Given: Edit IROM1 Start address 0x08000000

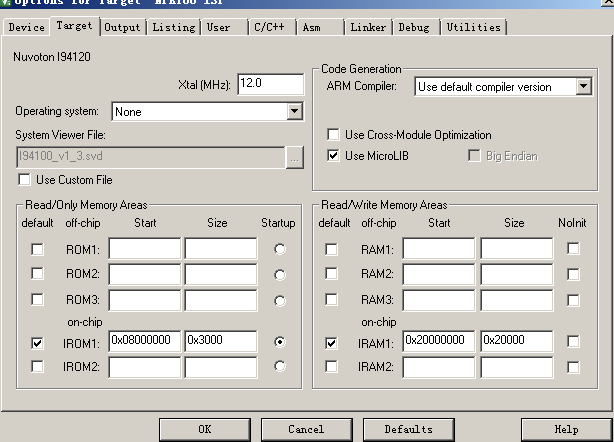Looking at the screenshot, I should (x=145, y=341).
